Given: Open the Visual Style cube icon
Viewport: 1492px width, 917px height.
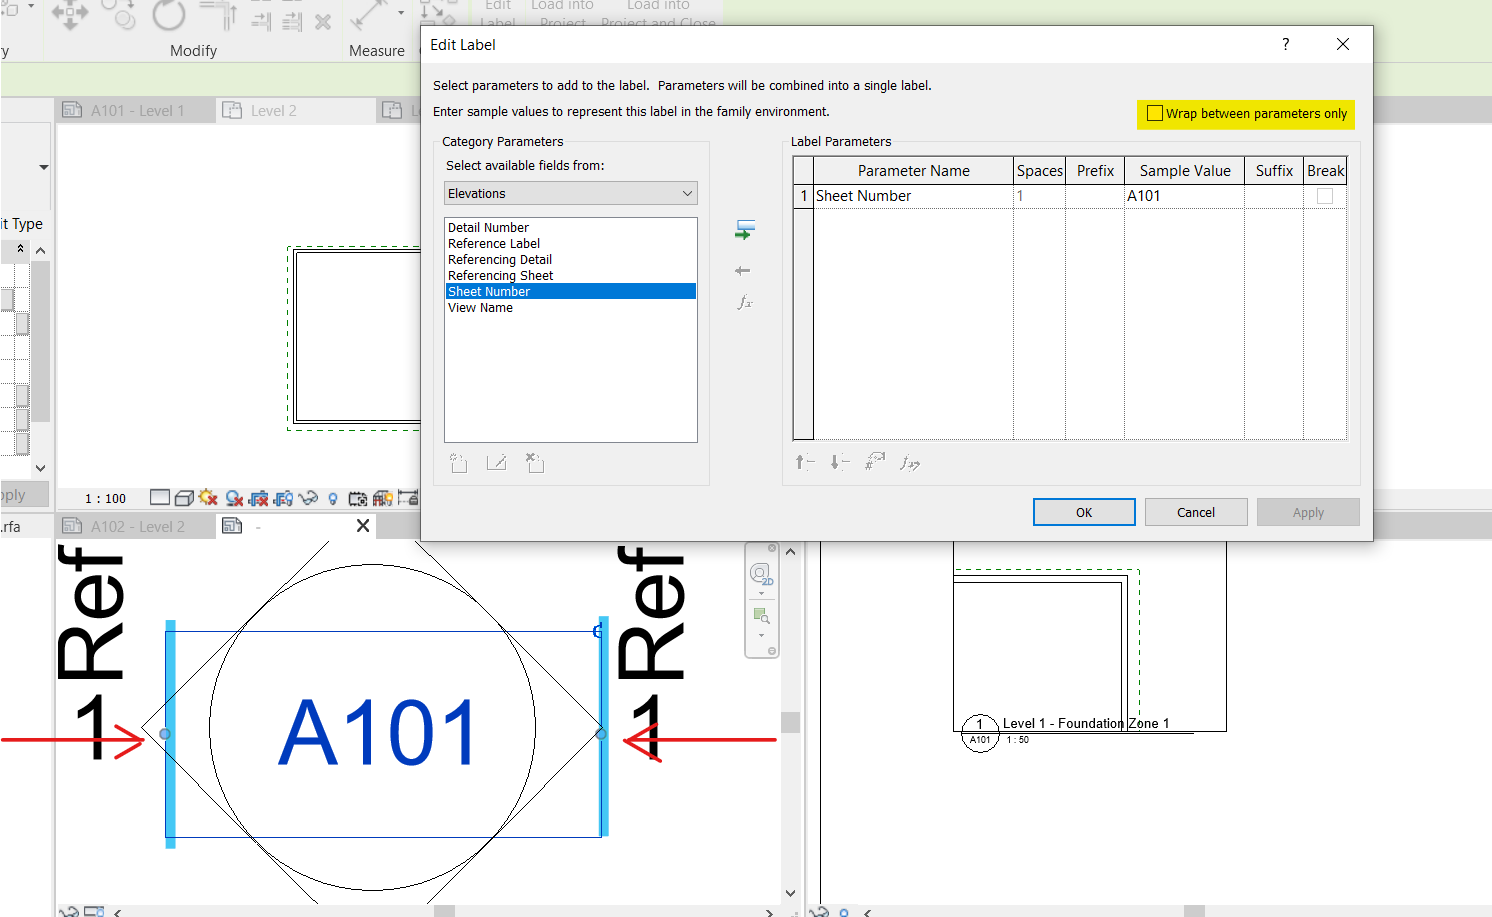Looking at the screenshot, I should (x=184, y=497).
